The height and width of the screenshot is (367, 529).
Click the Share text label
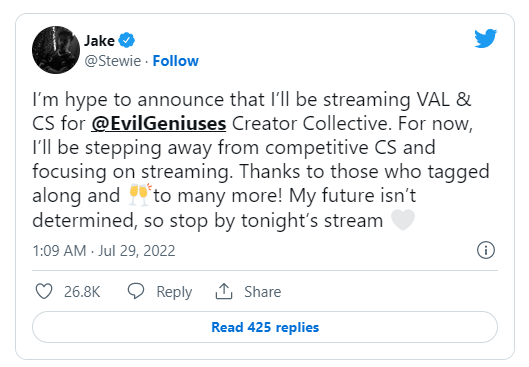click(262, 292)
